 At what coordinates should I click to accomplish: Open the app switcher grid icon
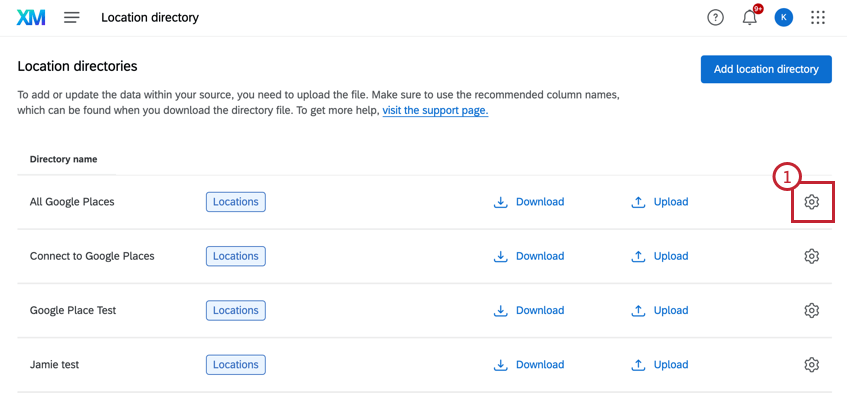(x=818, y=18)
